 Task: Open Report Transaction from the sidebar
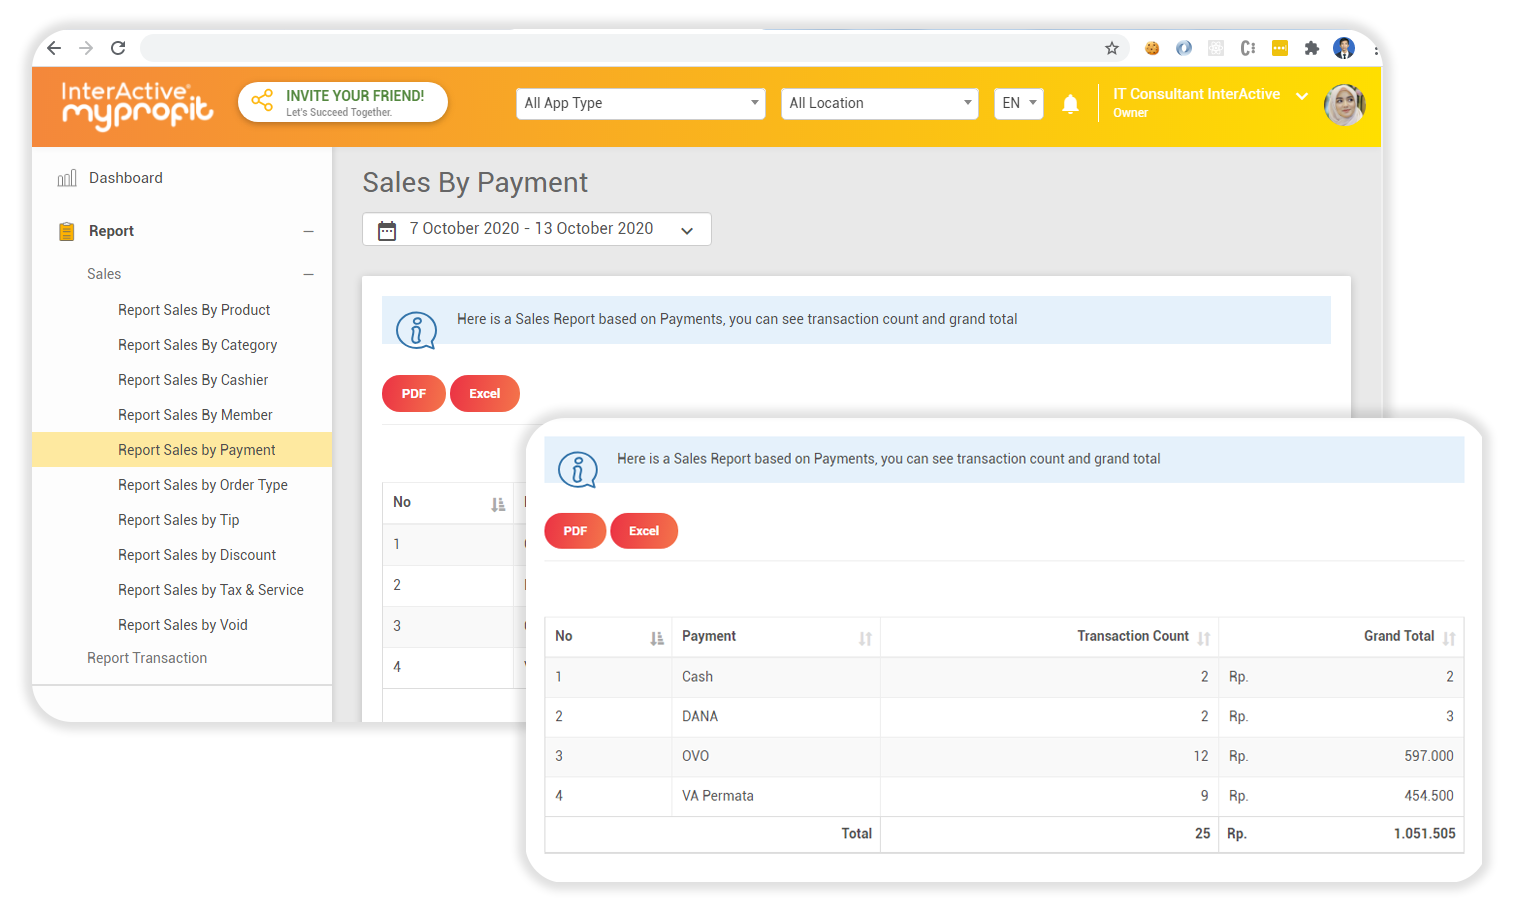147,657
